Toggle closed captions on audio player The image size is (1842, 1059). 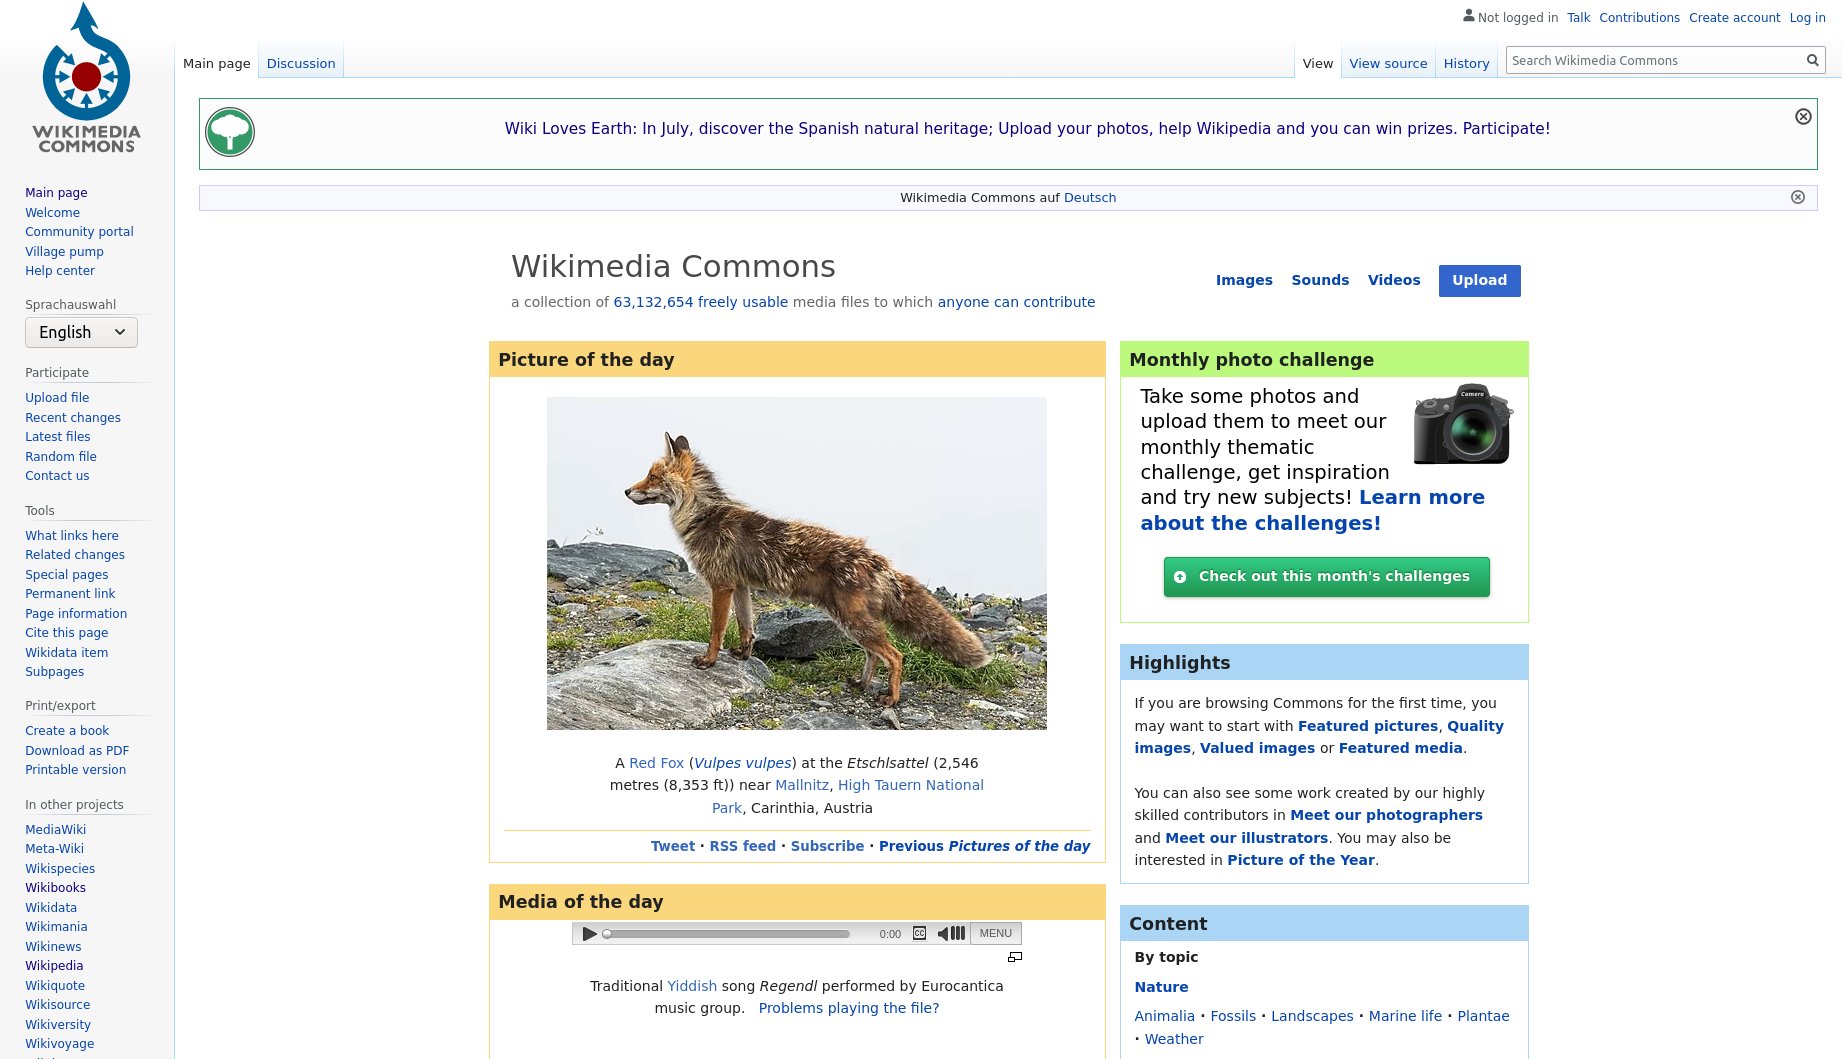coord(919,934)
